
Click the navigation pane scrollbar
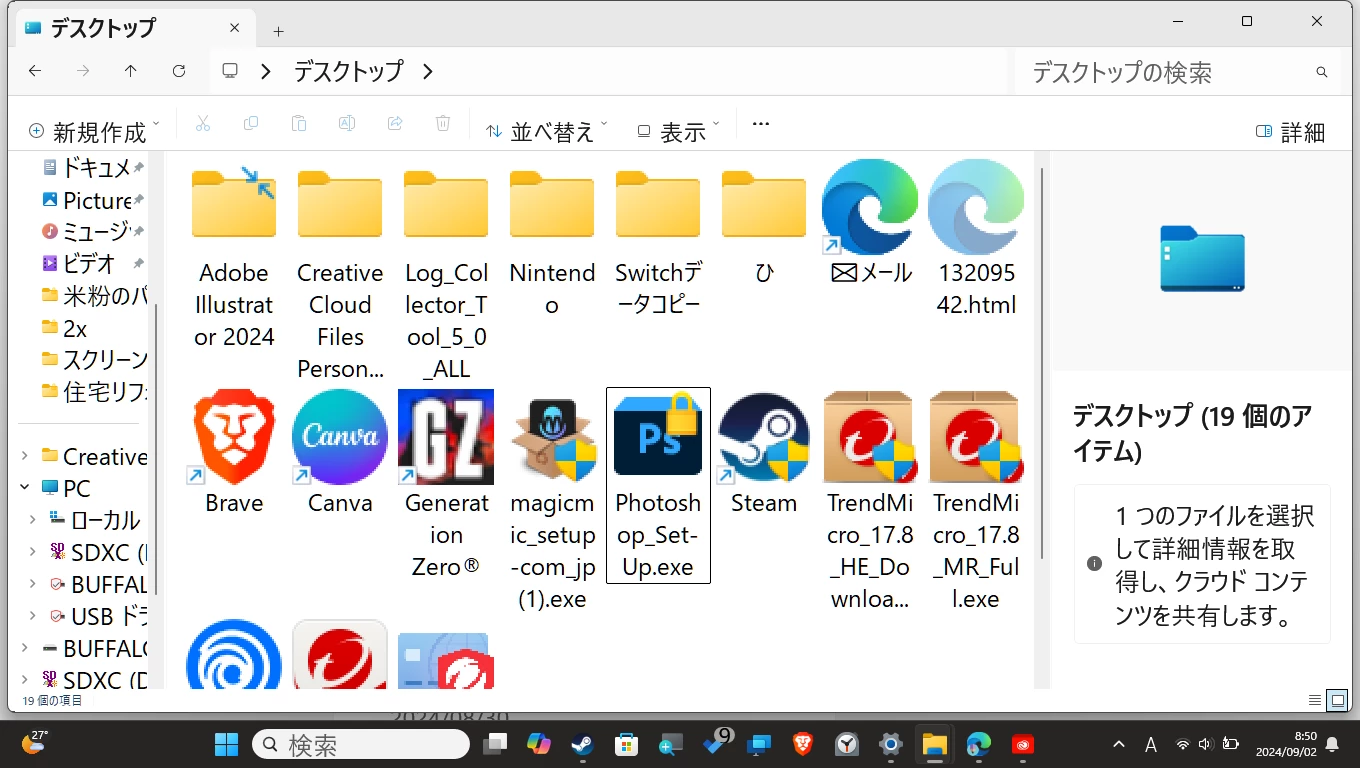click(x=156, y=449)
